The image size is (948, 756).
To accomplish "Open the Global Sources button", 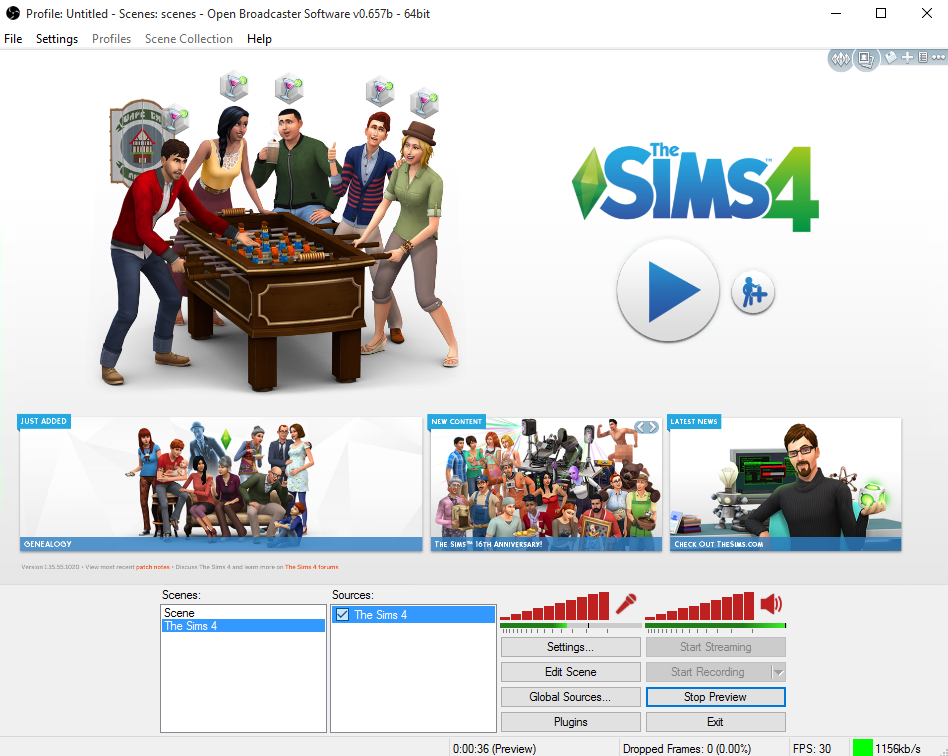I will 571,697.
